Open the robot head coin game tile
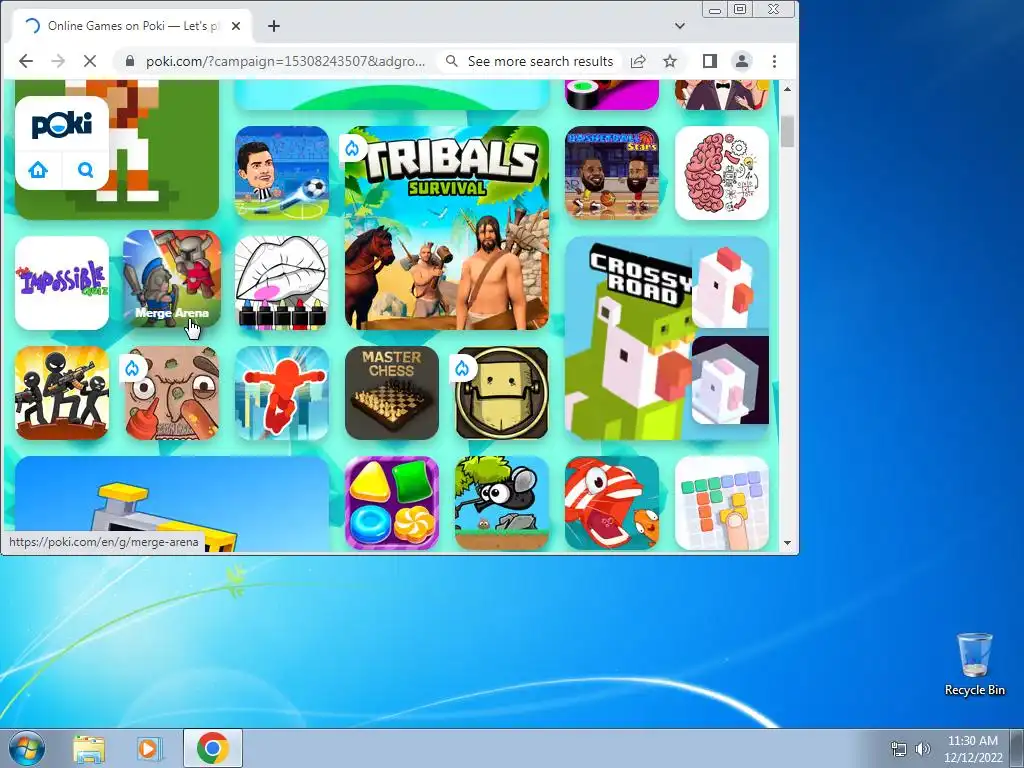Viewport: 1024px width, 768px height. [502, 392]
